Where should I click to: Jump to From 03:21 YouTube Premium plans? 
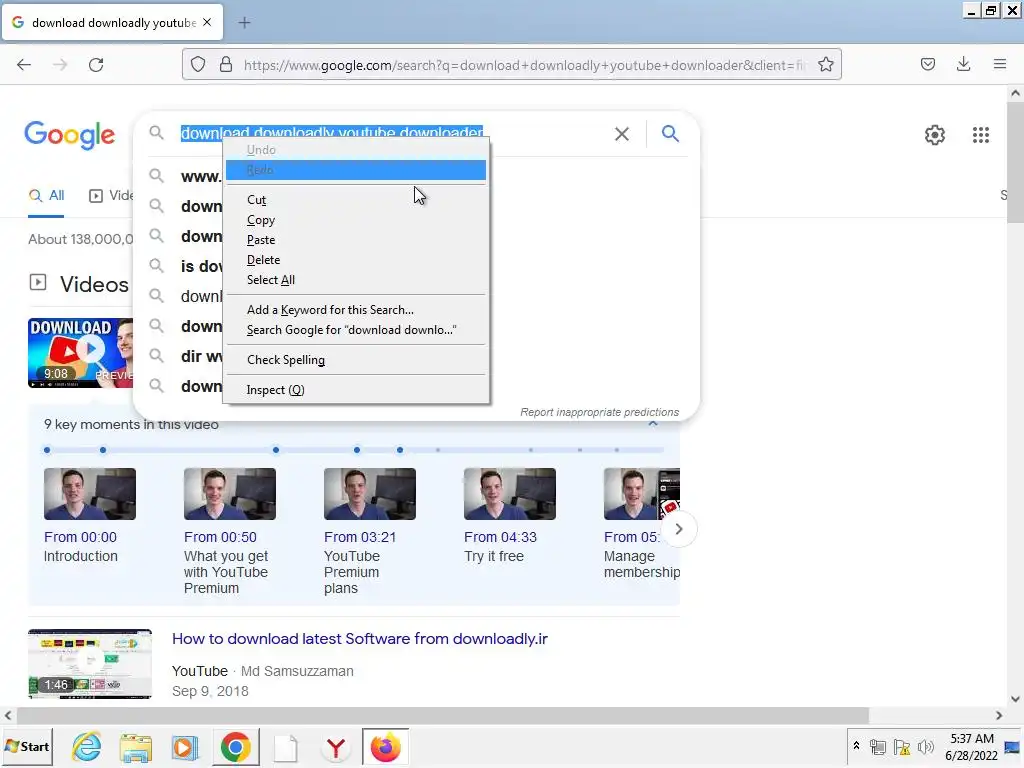click(370, 531)
